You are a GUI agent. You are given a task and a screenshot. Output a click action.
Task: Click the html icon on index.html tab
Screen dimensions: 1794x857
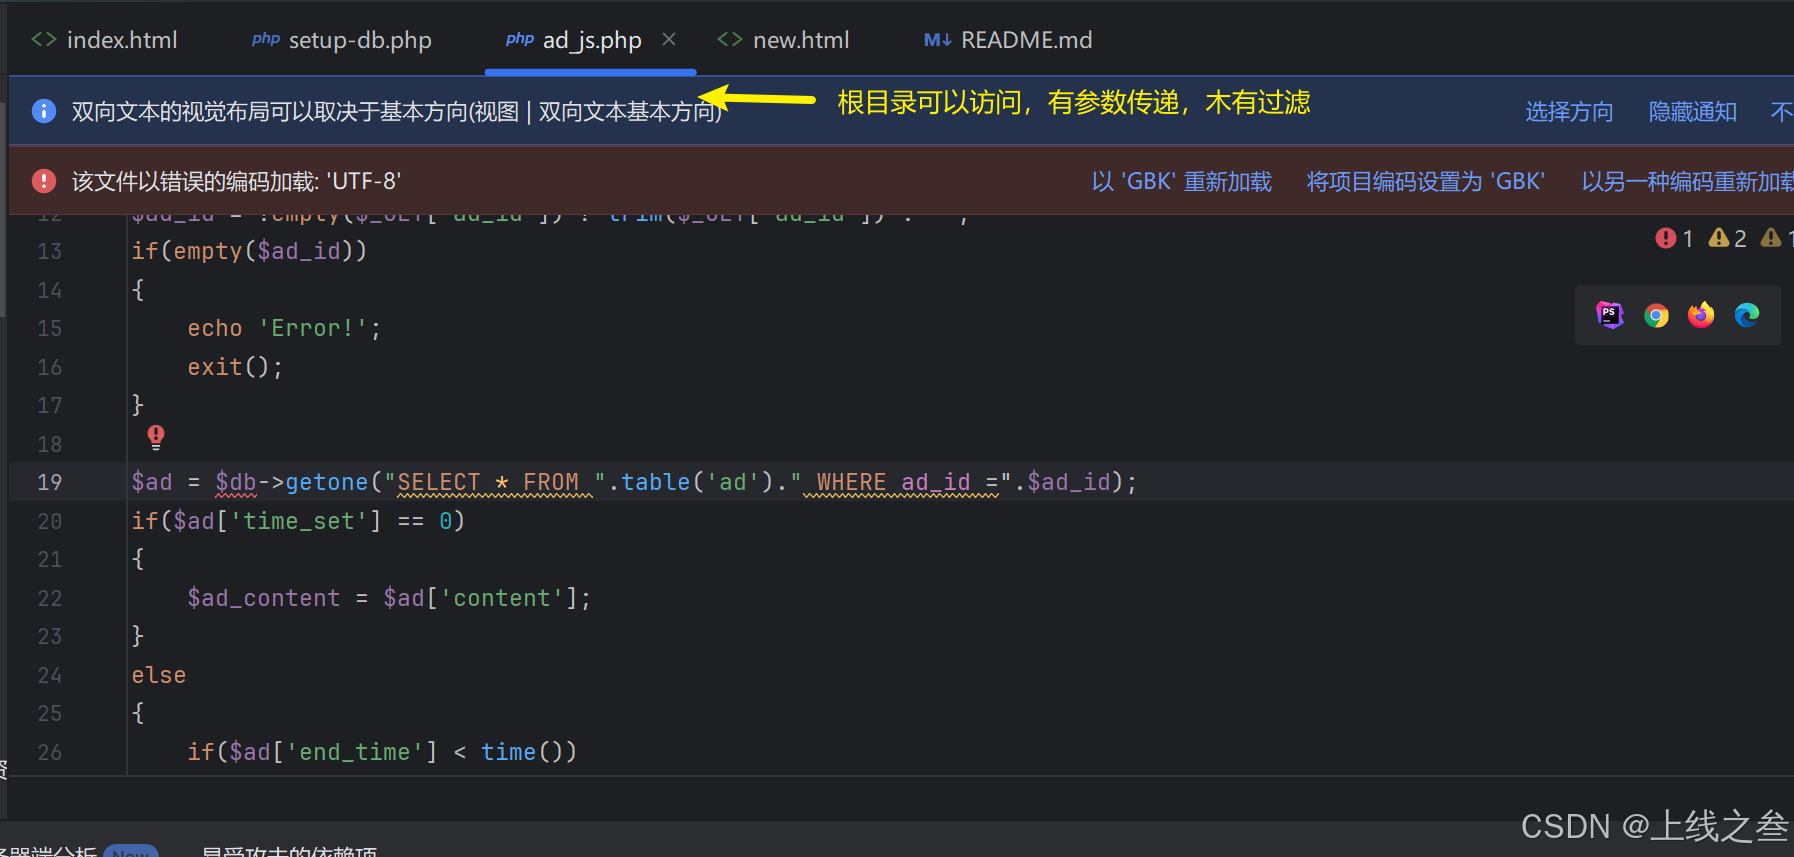coord(44,39)
